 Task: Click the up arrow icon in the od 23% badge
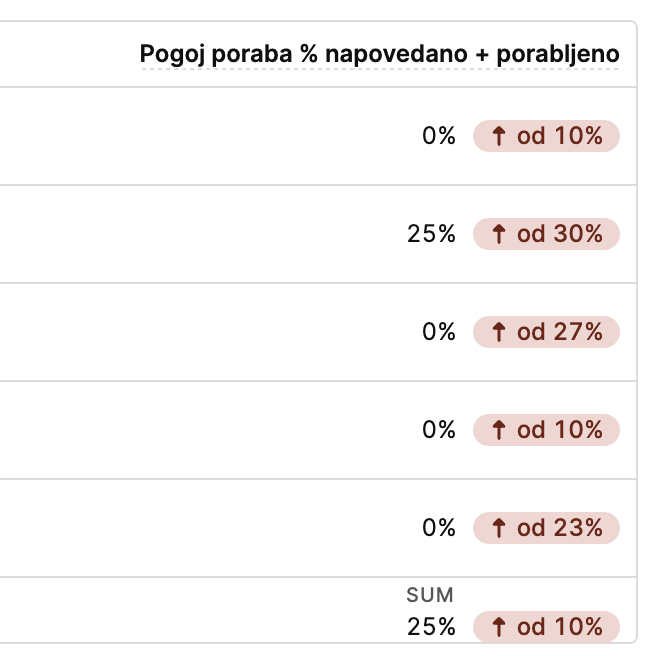coord(499,528)
